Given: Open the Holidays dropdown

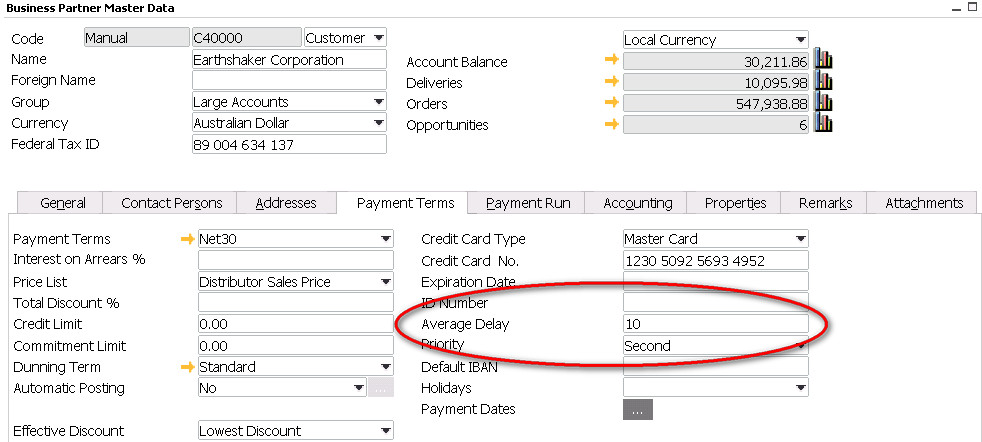Looking at the screenshot, I should click(x=800, y=388).
